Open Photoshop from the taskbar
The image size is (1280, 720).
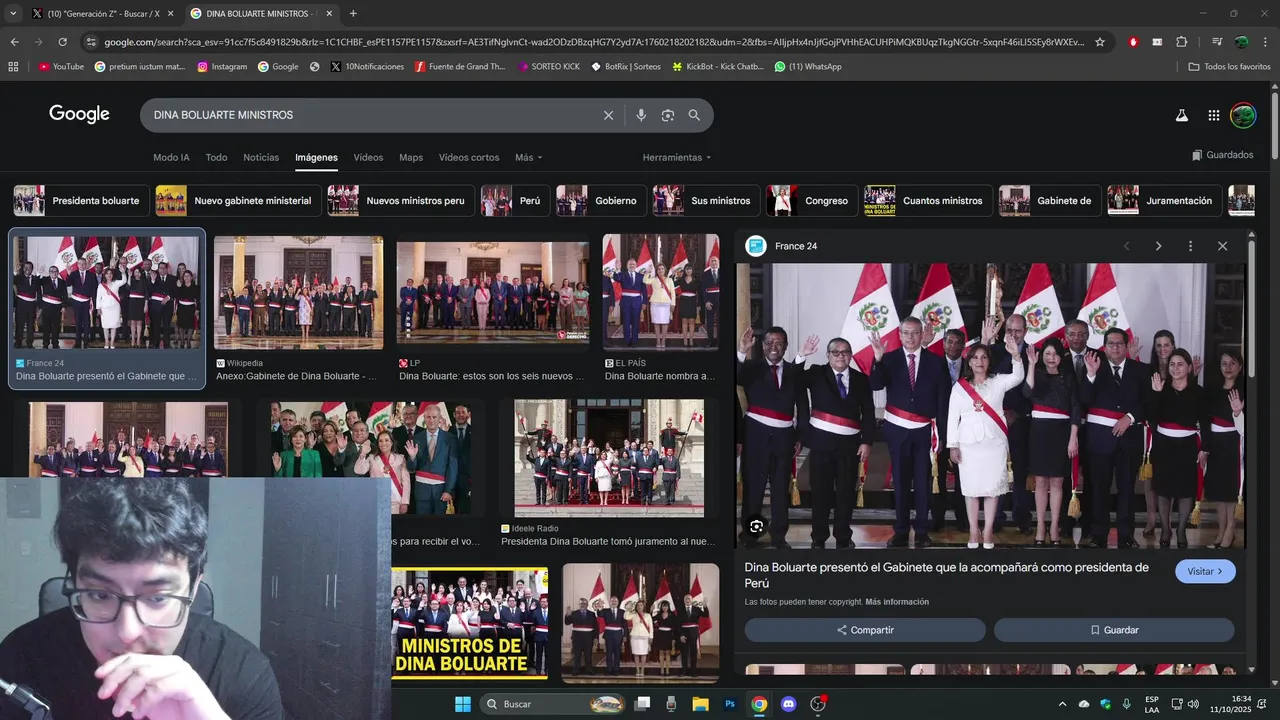pyautogui.click(x=730, y=704)
